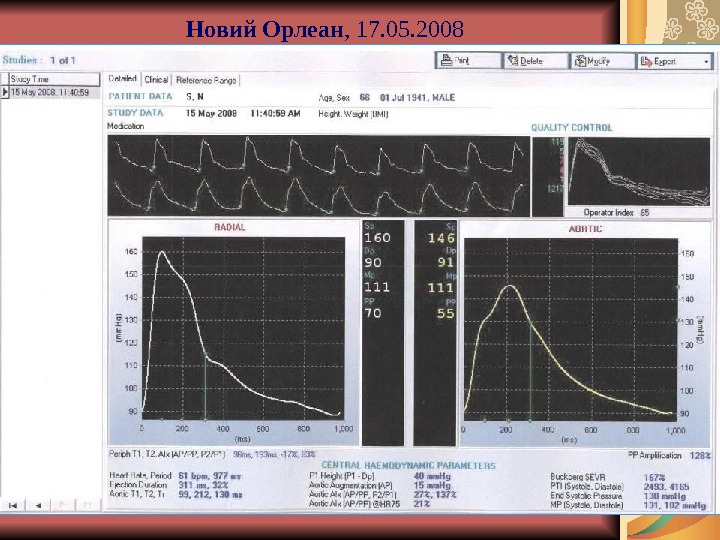Click the Aortic waveform chart

(570, 329)
